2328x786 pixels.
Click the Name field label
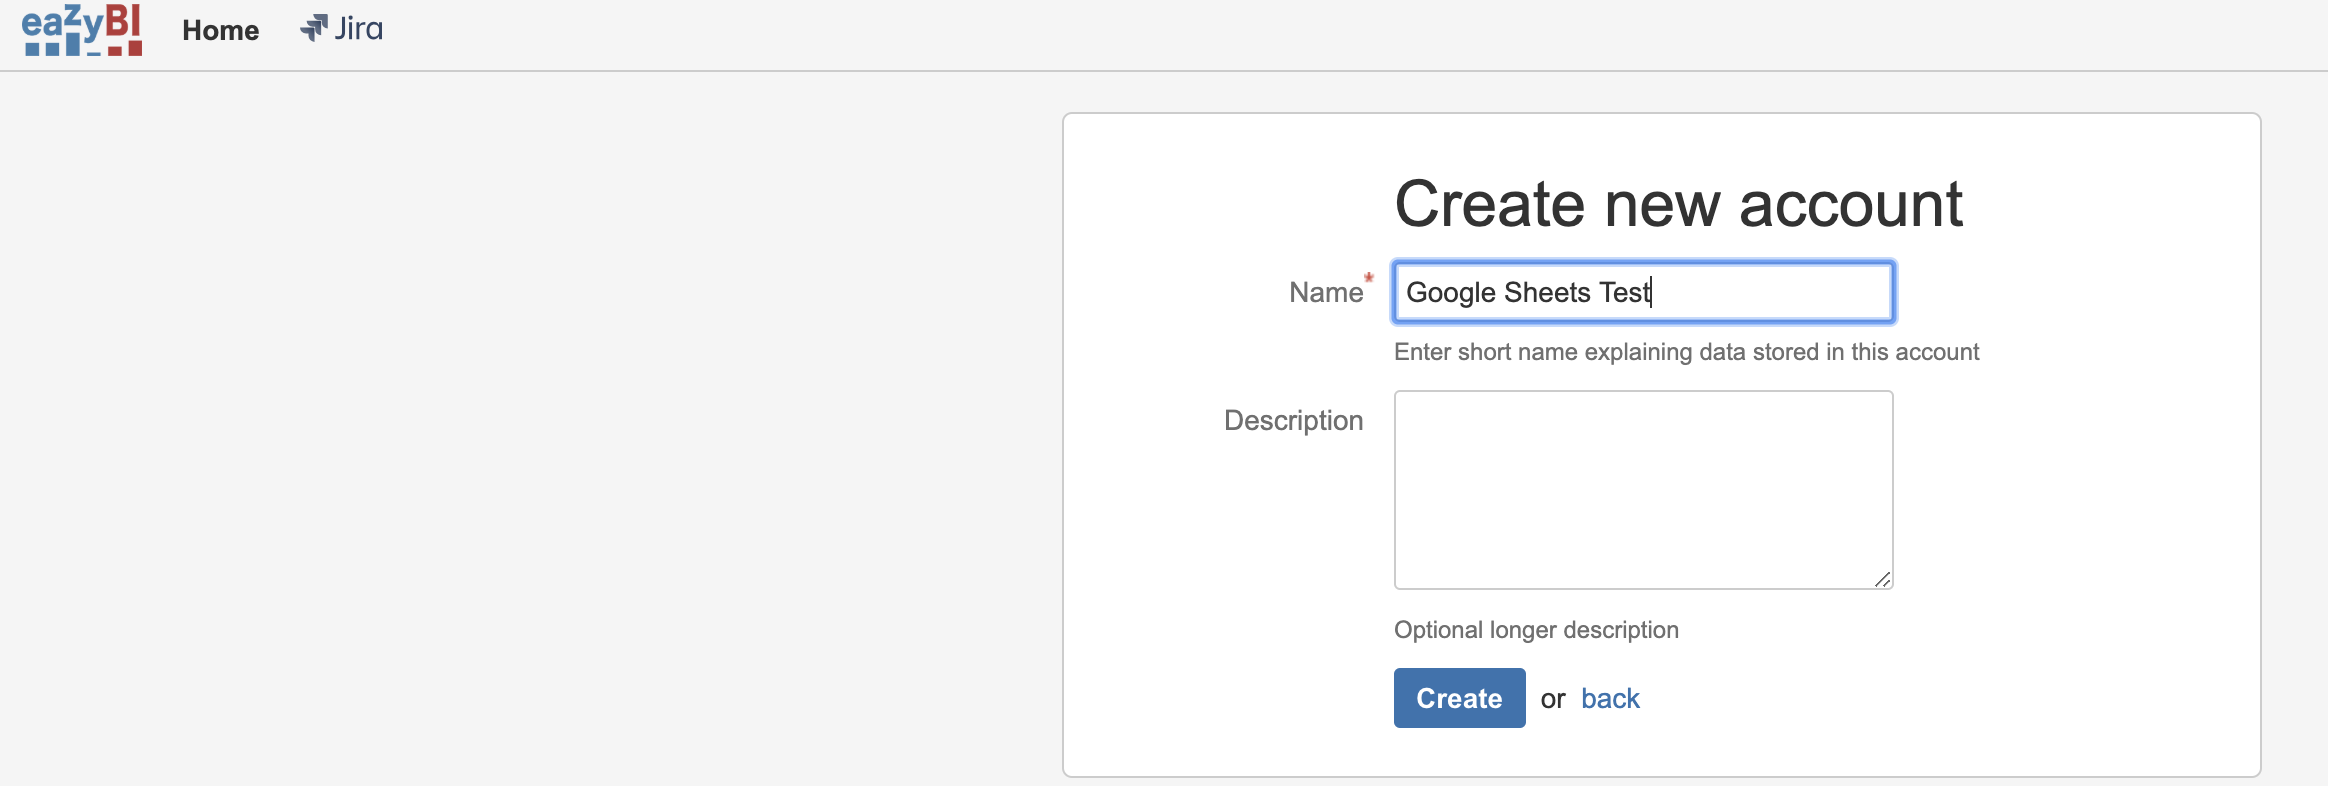(x=1325, y=292)
